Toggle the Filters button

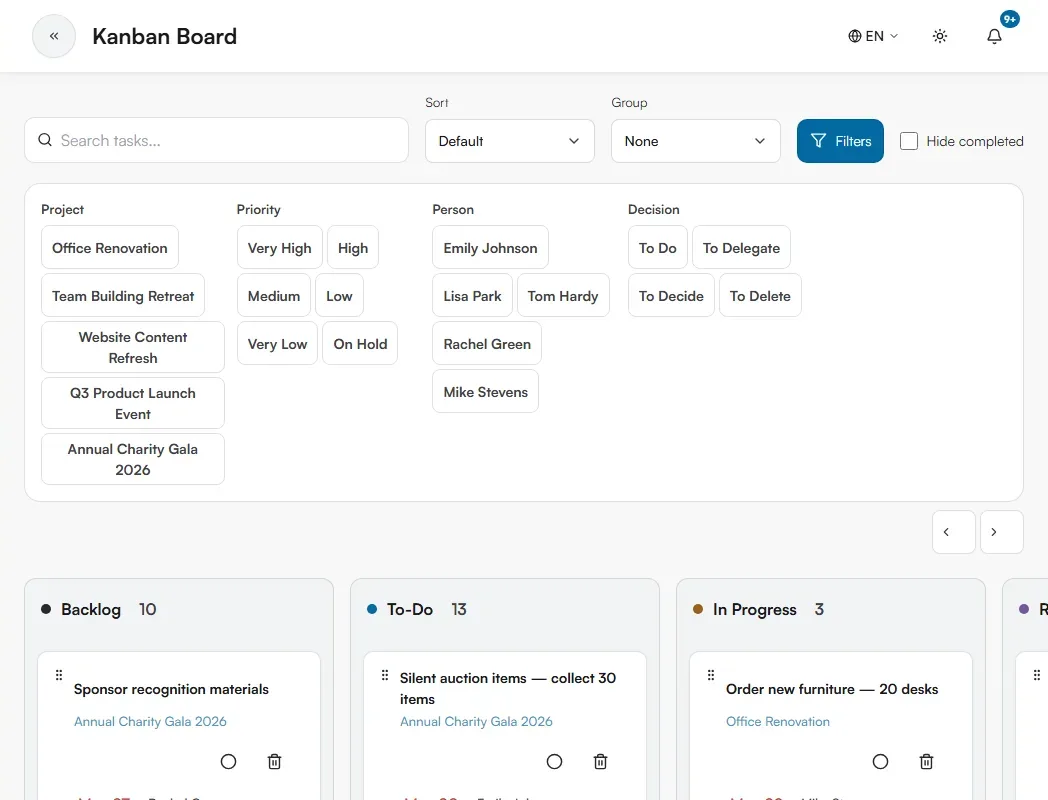[840, 141]
